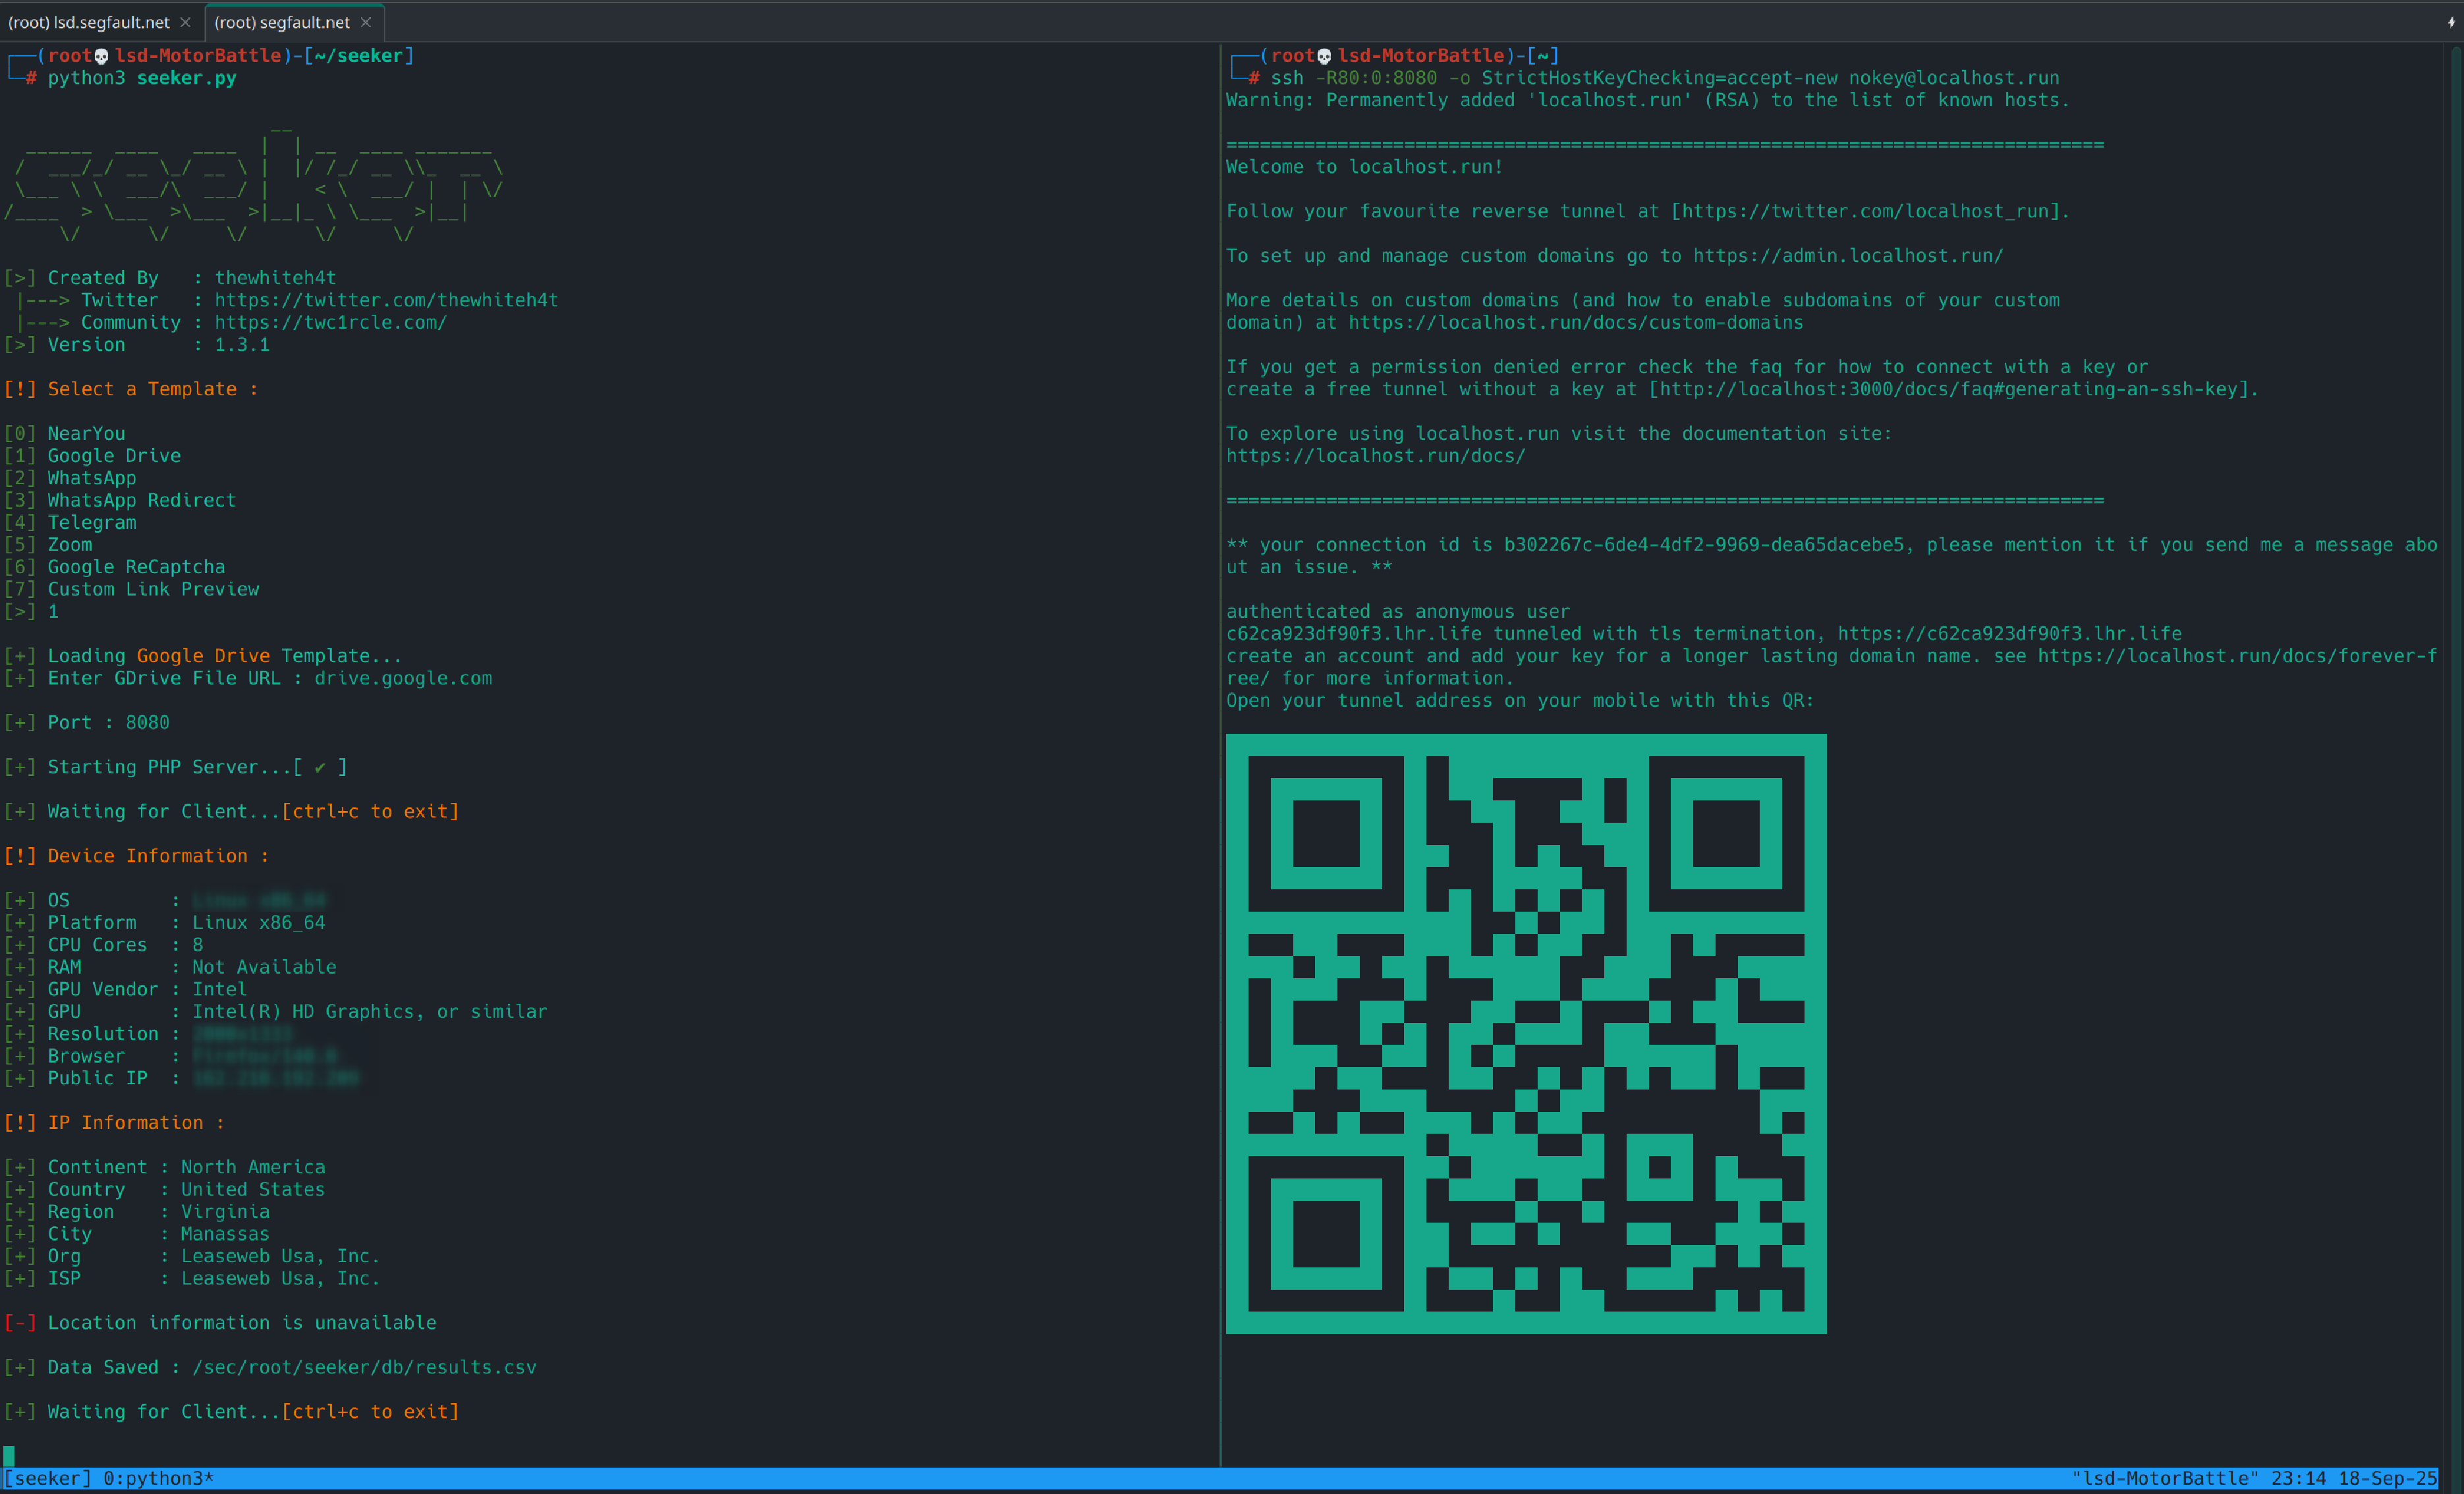Click the QR code image
Viewport: 2464px width, 1494px height.
tap(1526, 1033)
